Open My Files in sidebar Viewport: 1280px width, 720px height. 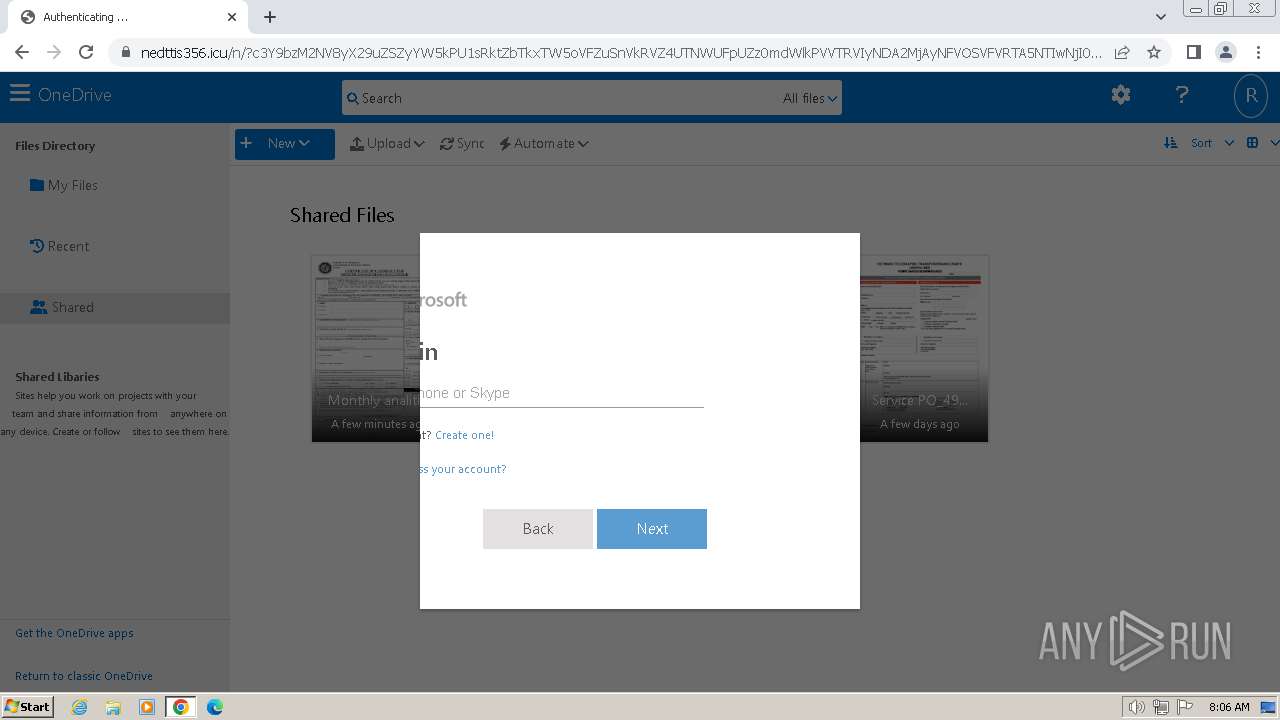[x=64, y=185]
